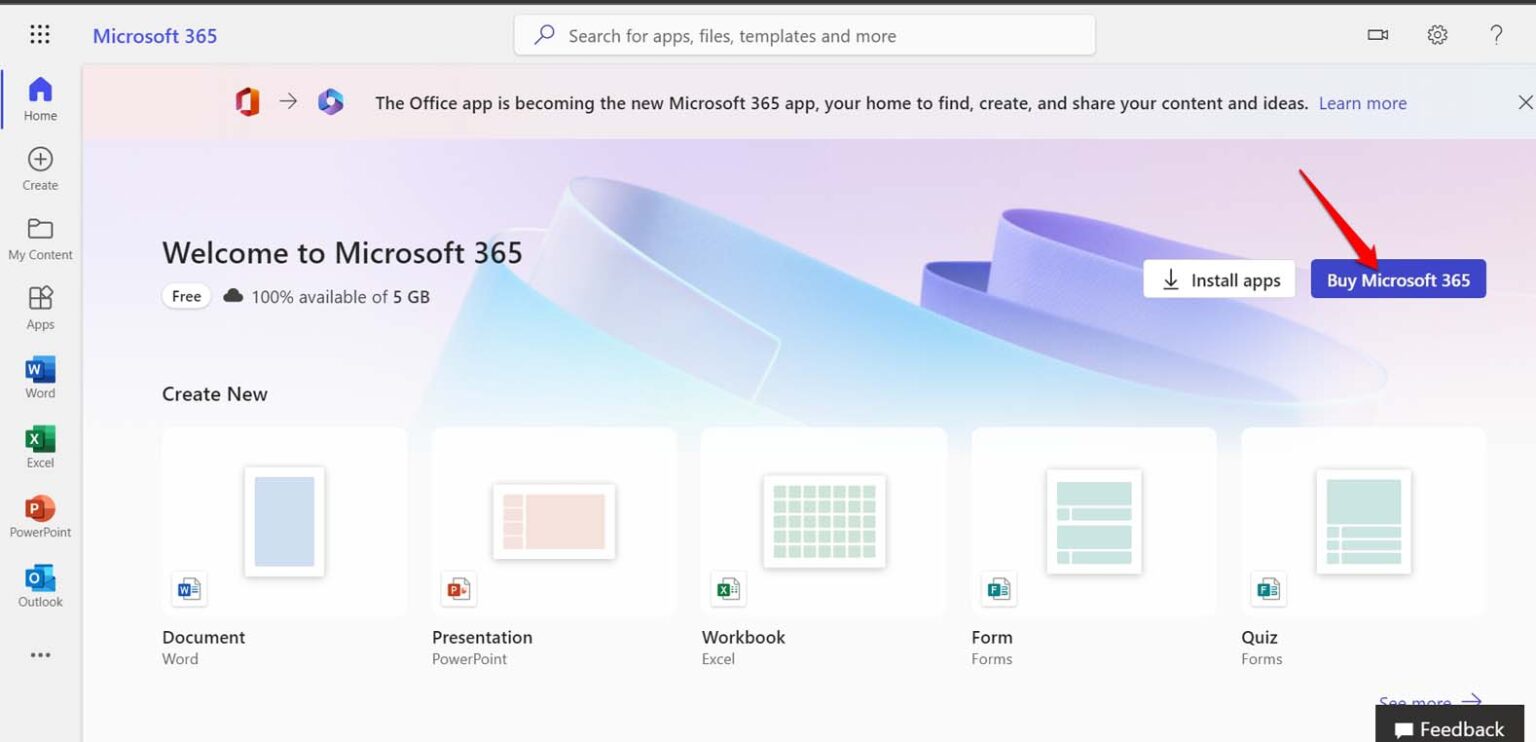
Task: Expand more apps via sidebar ellipsis
Action: (40, 655)
